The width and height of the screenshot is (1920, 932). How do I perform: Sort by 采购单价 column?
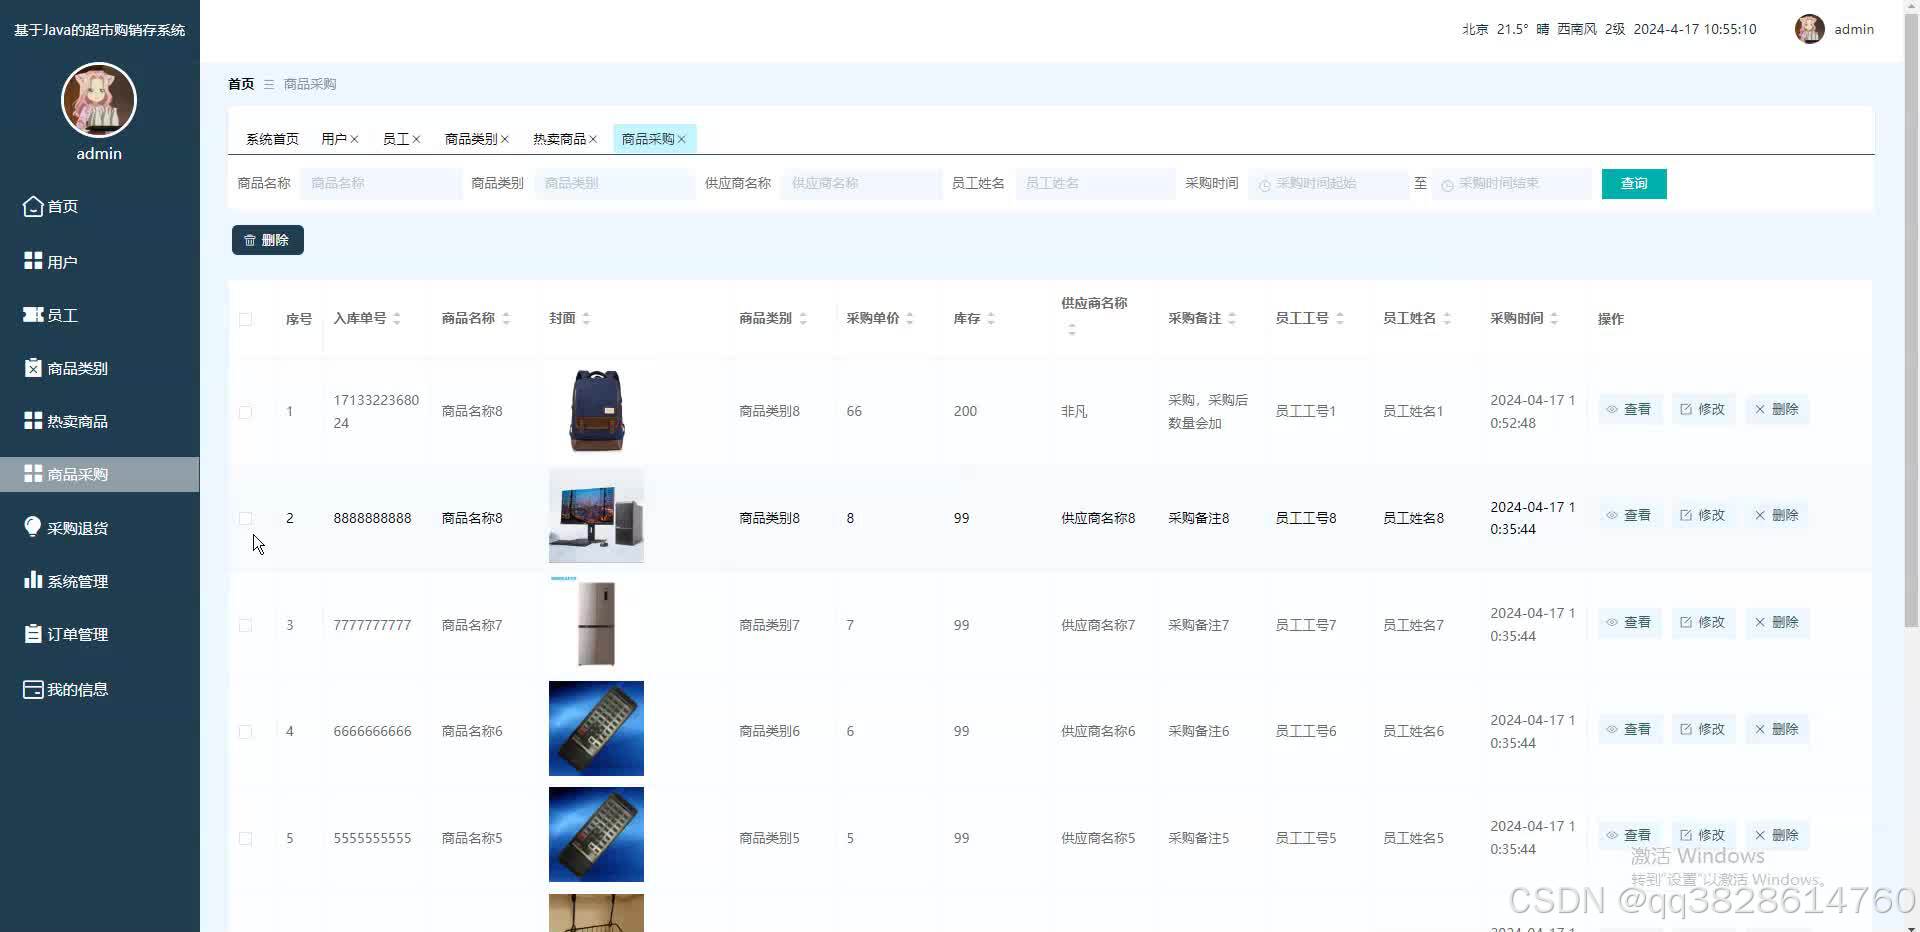point(910,319)
